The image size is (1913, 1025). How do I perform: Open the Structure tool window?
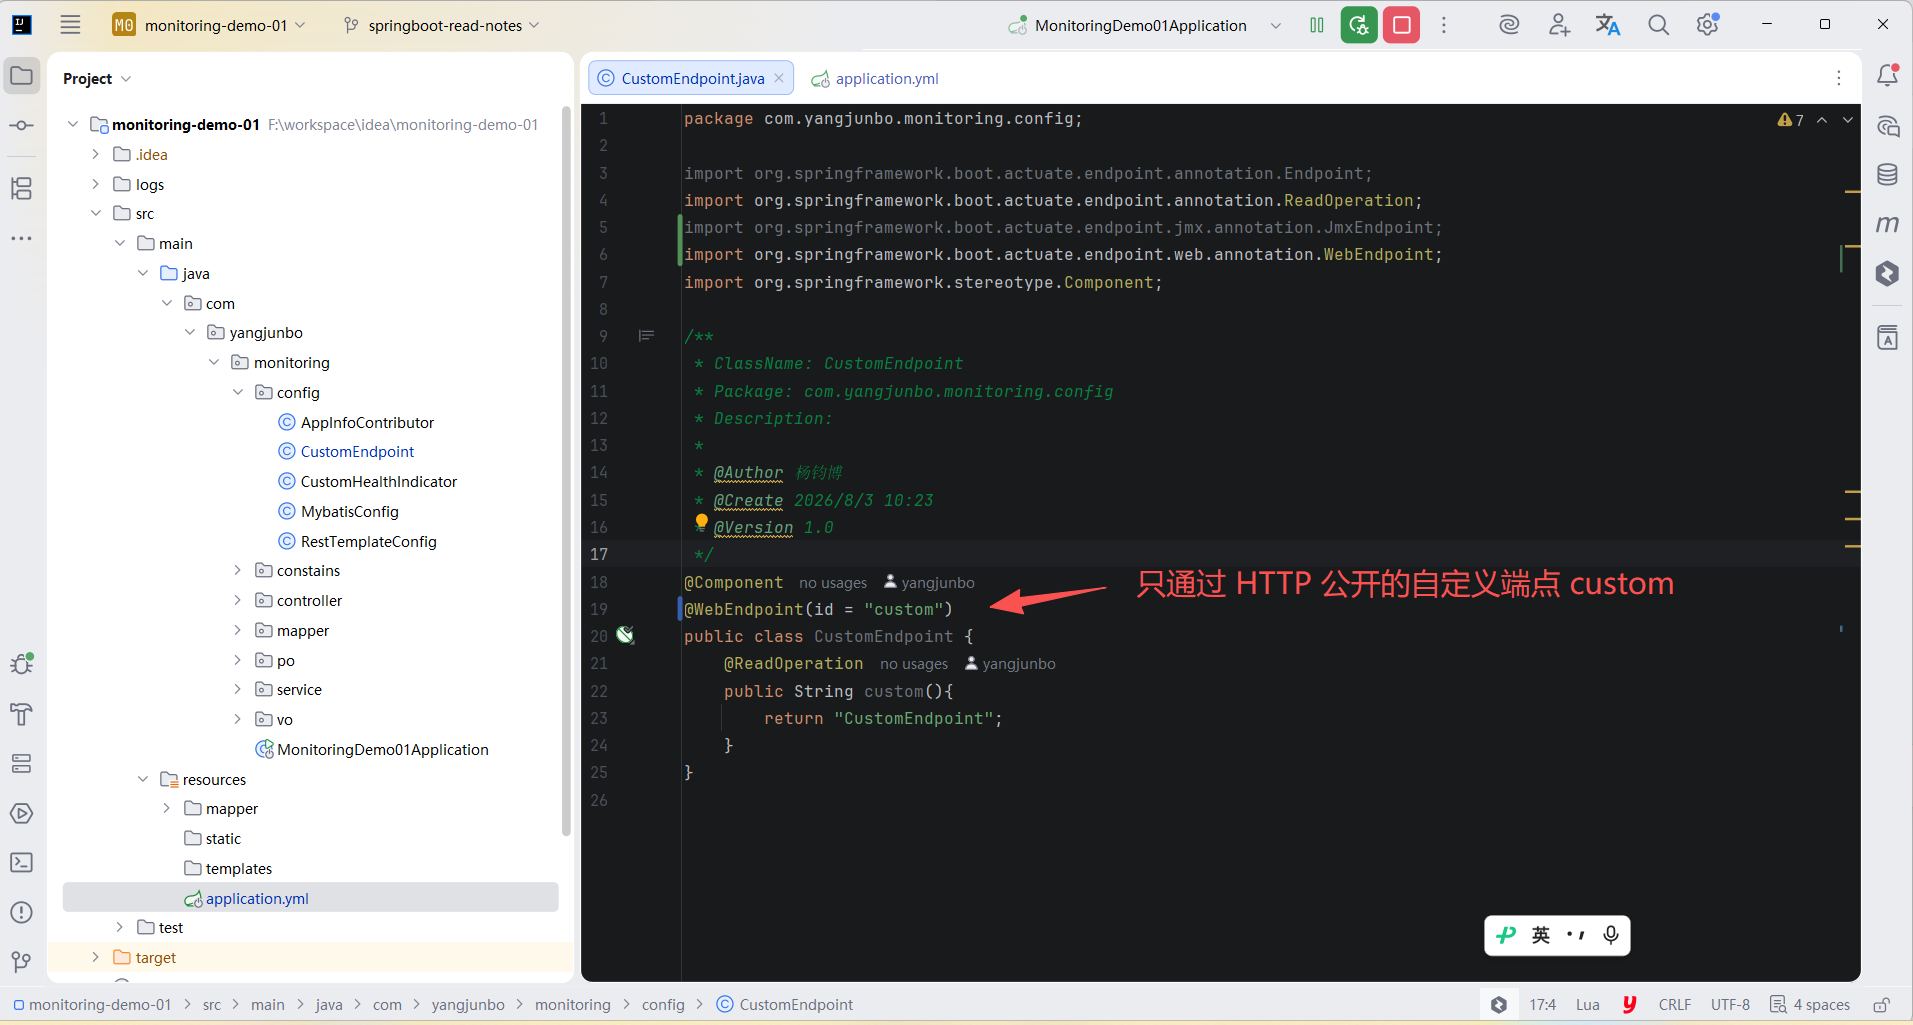click(x=21, y=188)
